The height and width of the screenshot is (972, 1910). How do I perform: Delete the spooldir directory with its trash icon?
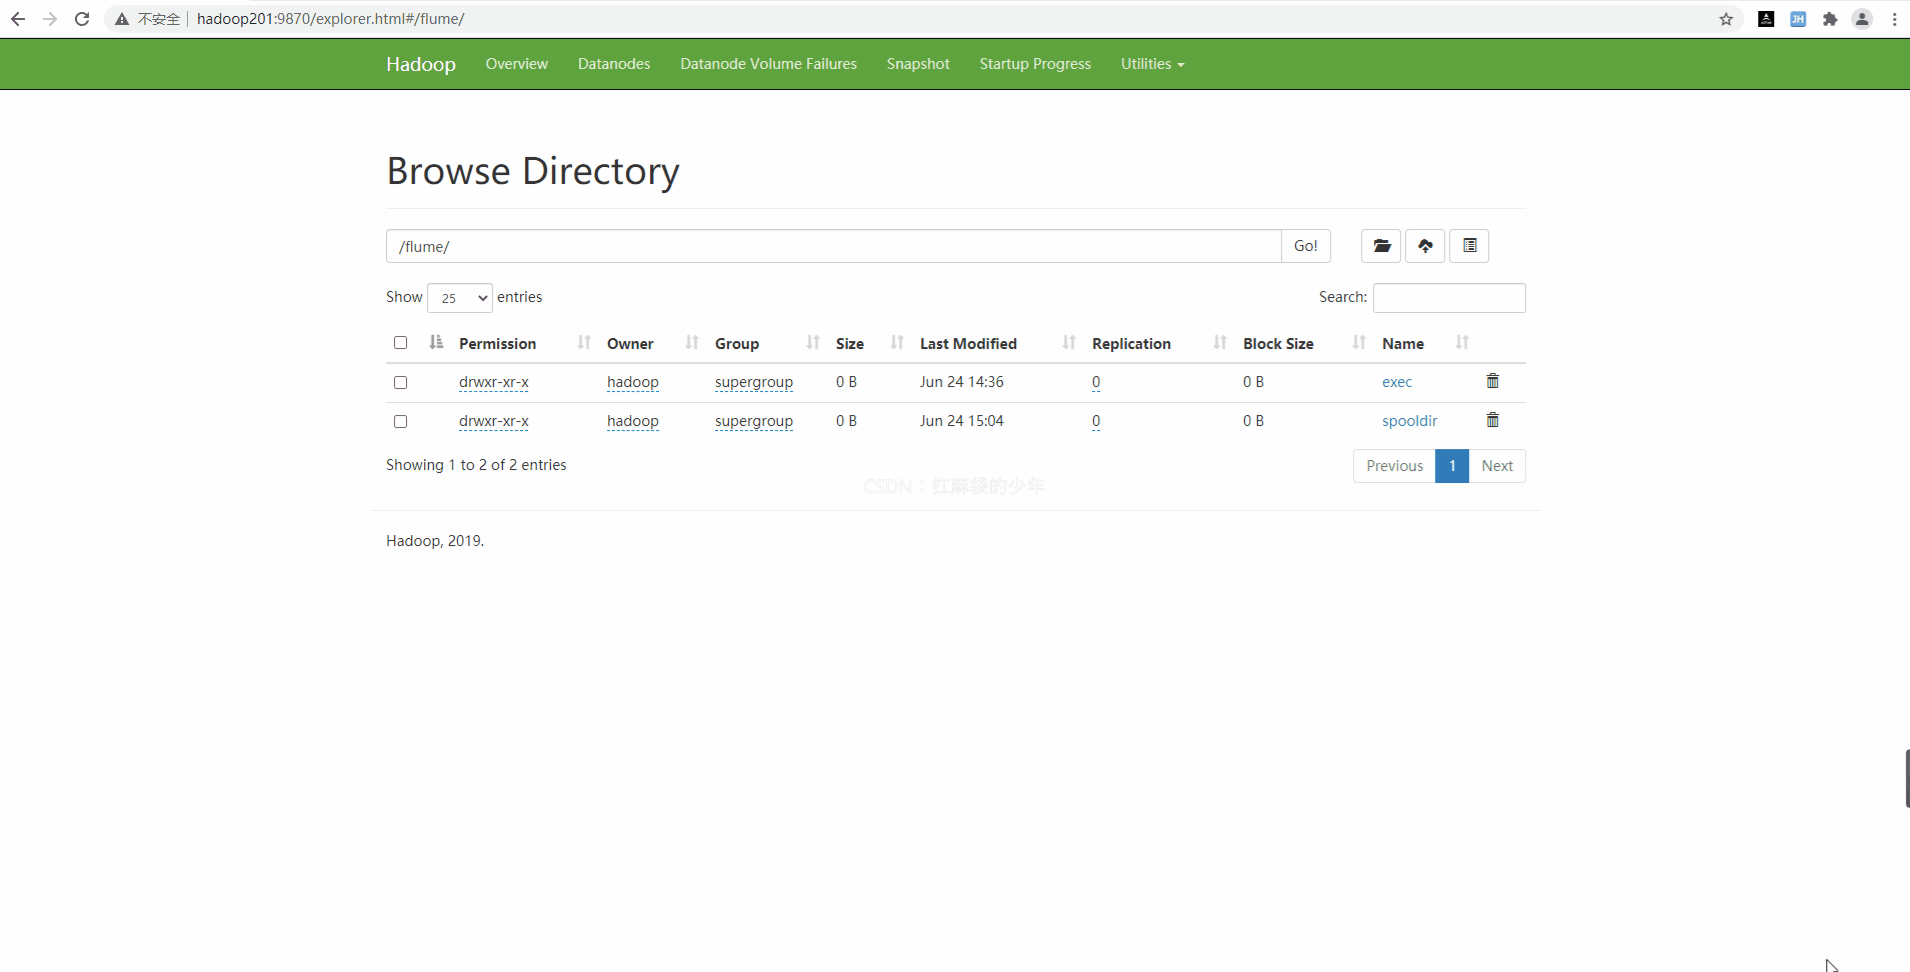click(x=1492, y=420)
